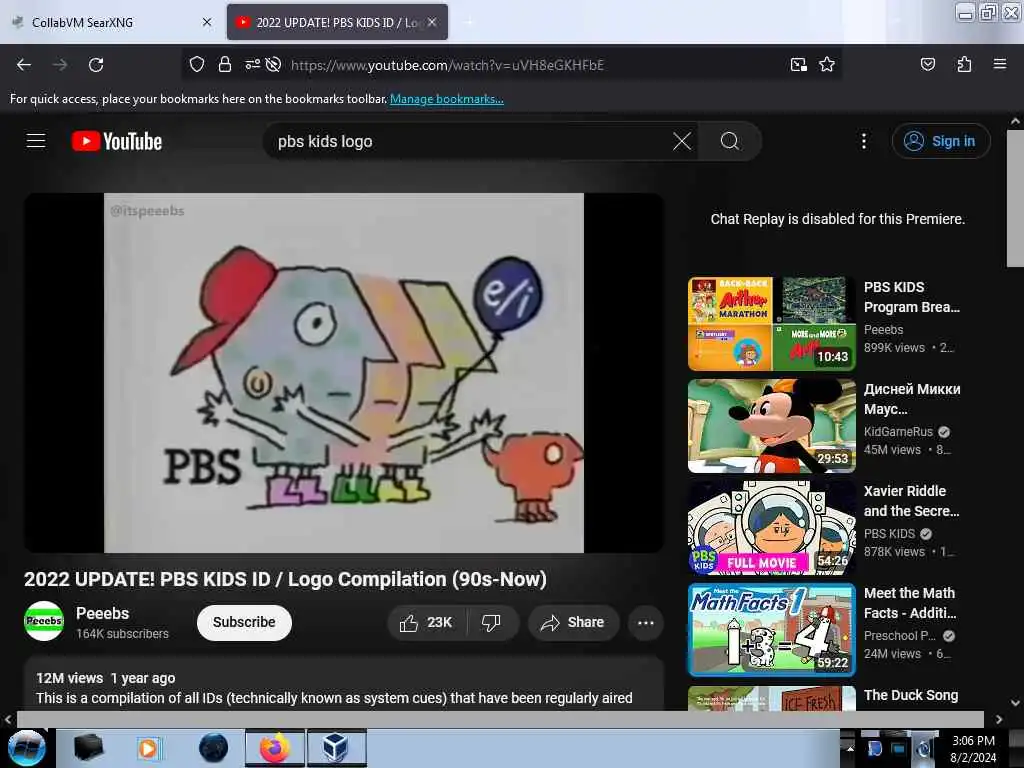
Task: Click the video title 2022 UPDATE! PBS KIDS ID
Action: pyautogui.click(x=285, y=579)
